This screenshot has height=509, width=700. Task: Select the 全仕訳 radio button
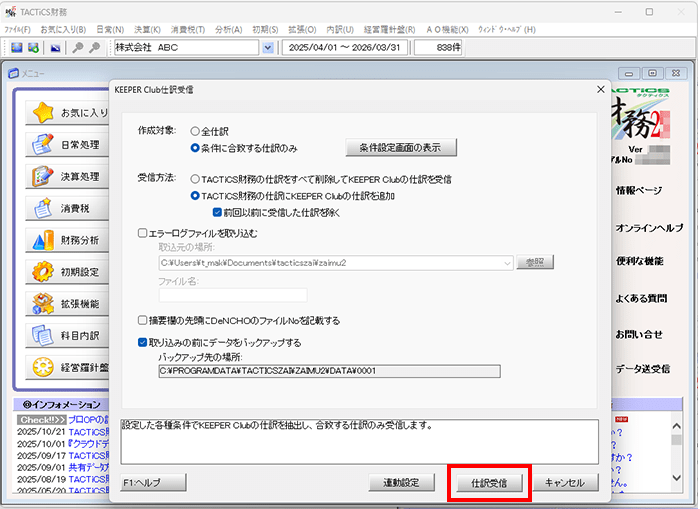tap(195, 131)
